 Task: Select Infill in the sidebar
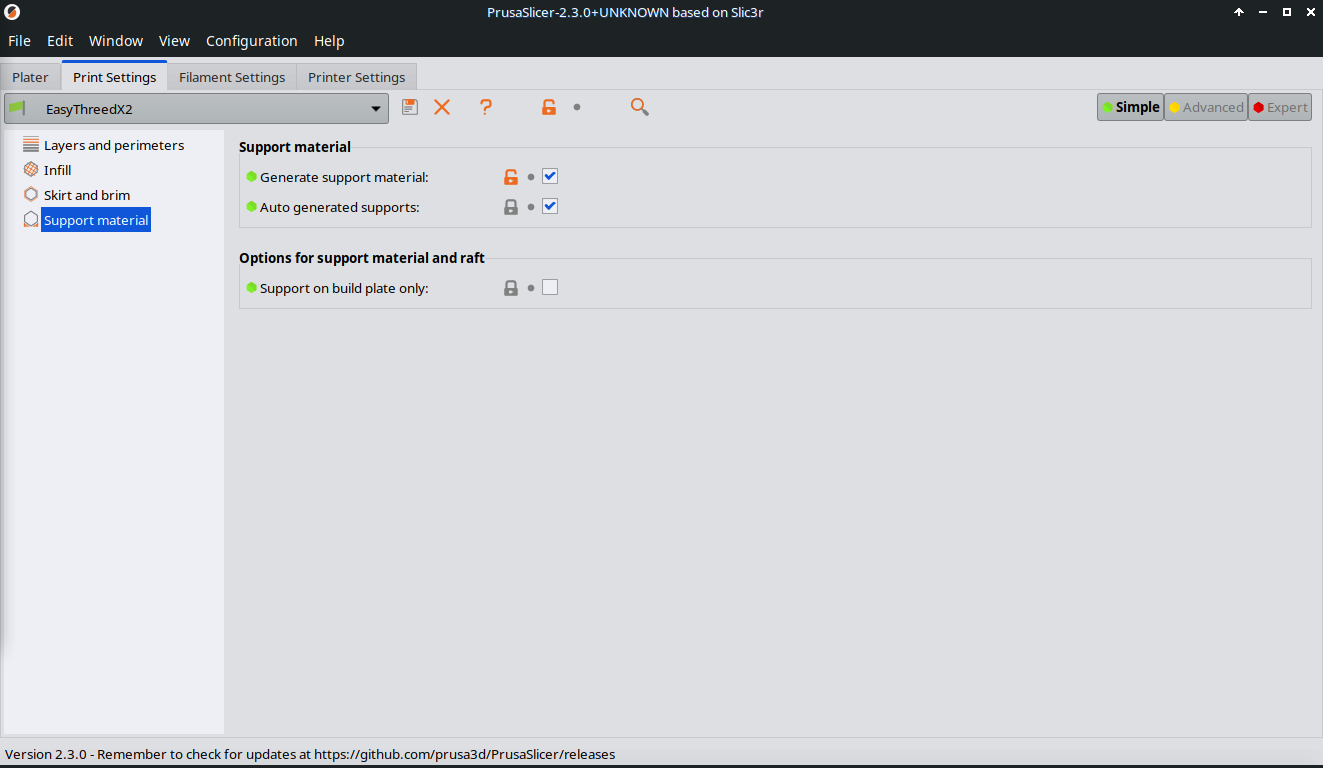57,170
